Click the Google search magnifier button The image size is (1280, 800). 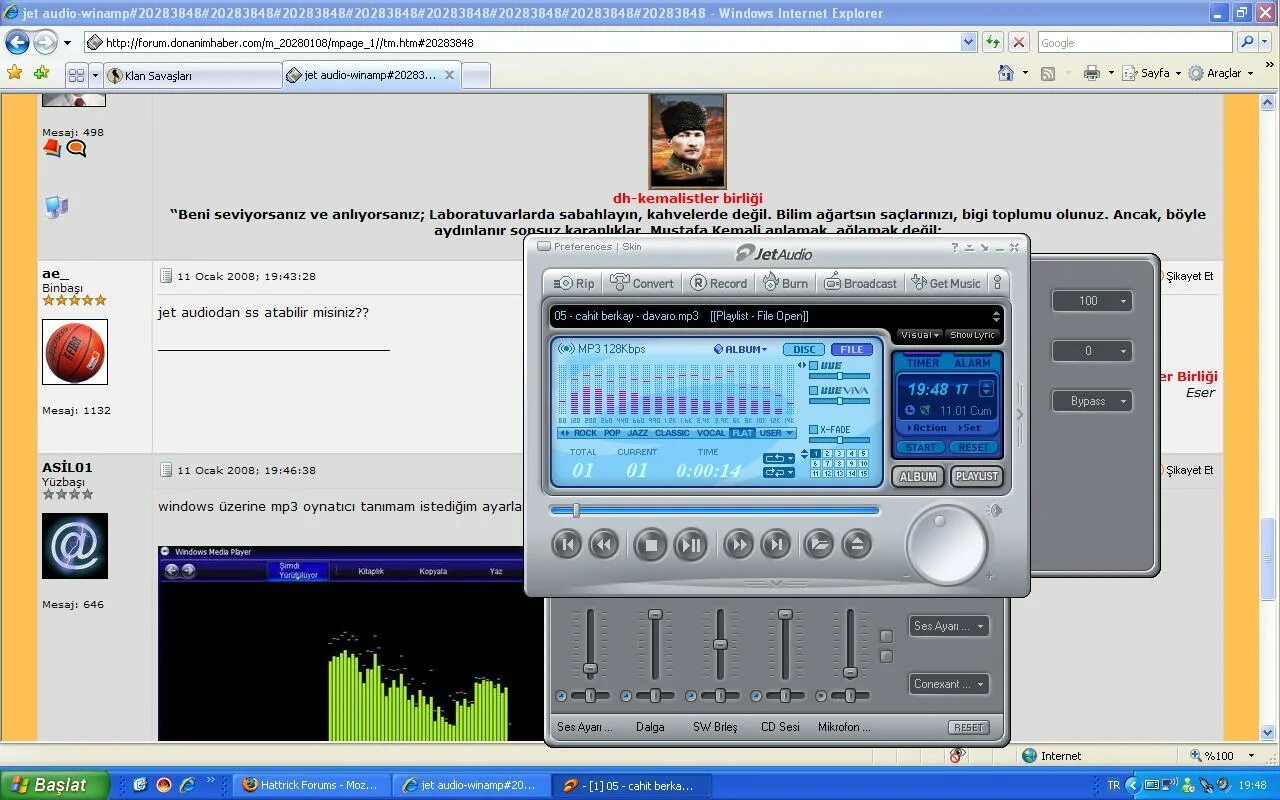coord(1246,42)
